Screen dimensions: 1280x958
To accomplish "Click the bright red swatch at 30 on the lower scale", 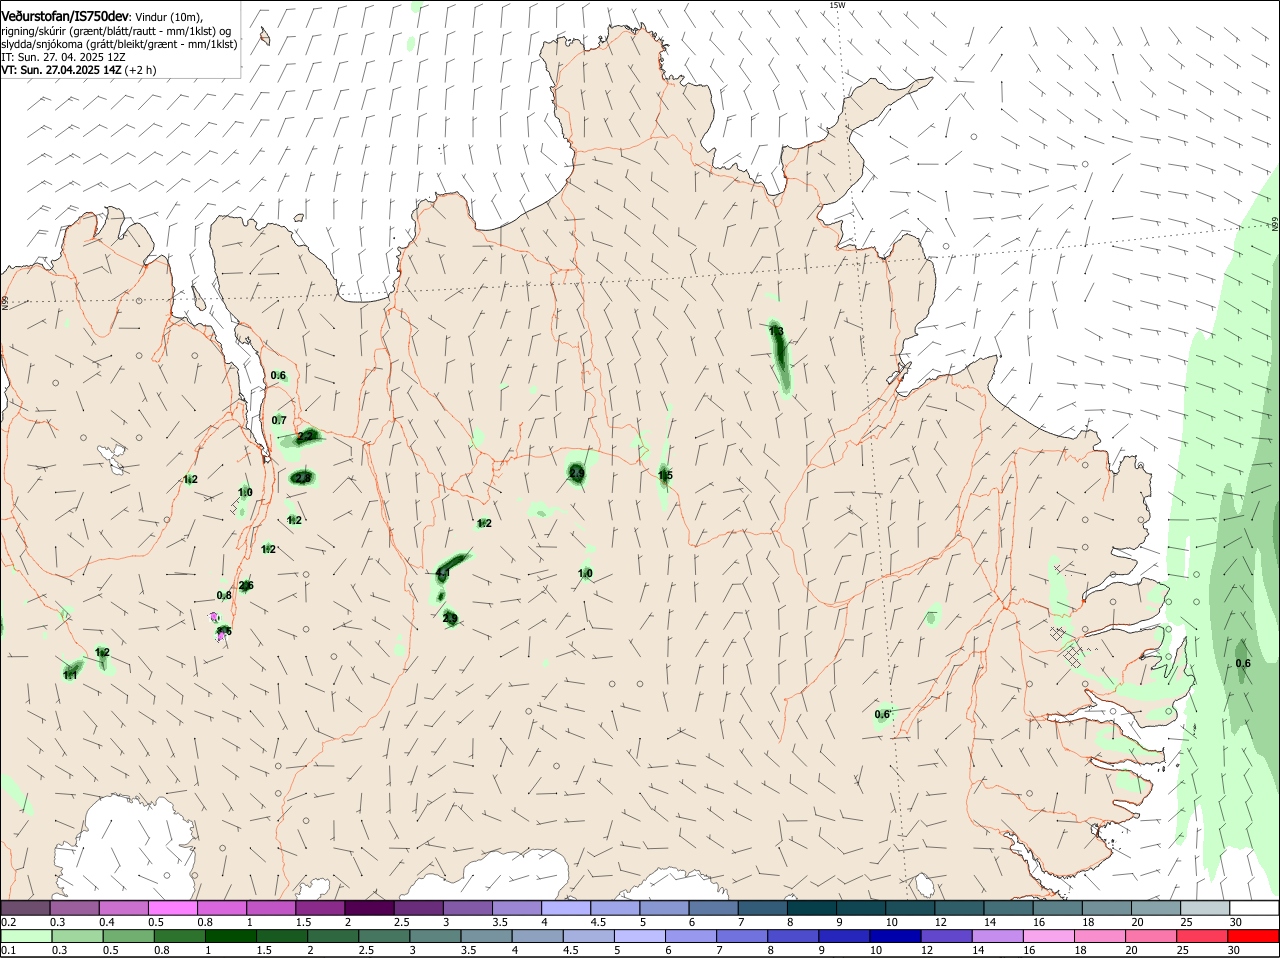I will point(1253,936).
